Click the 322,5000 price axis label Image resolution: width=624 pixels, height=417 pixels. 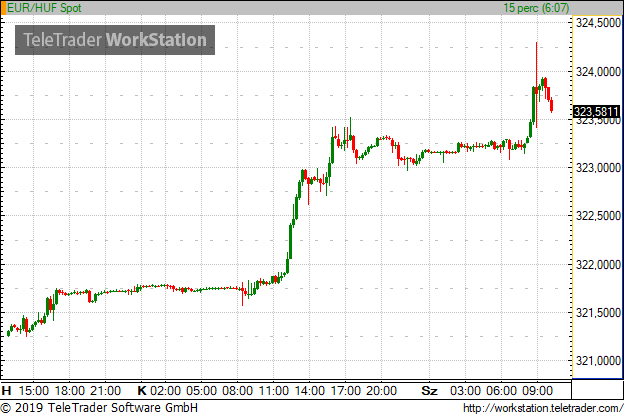598,216
